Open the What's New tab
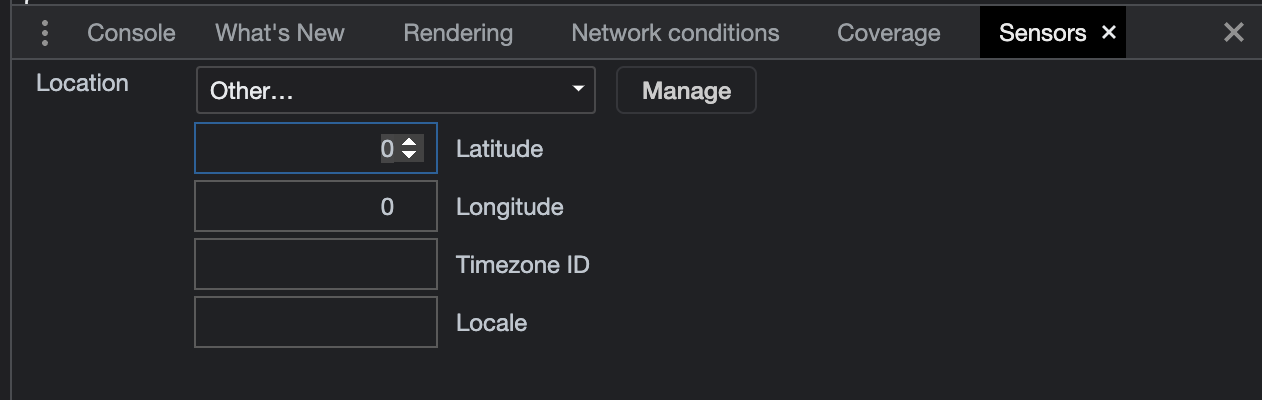Image resolution: width=1262 pixels, height=400 pixels. tap(280, 33)
